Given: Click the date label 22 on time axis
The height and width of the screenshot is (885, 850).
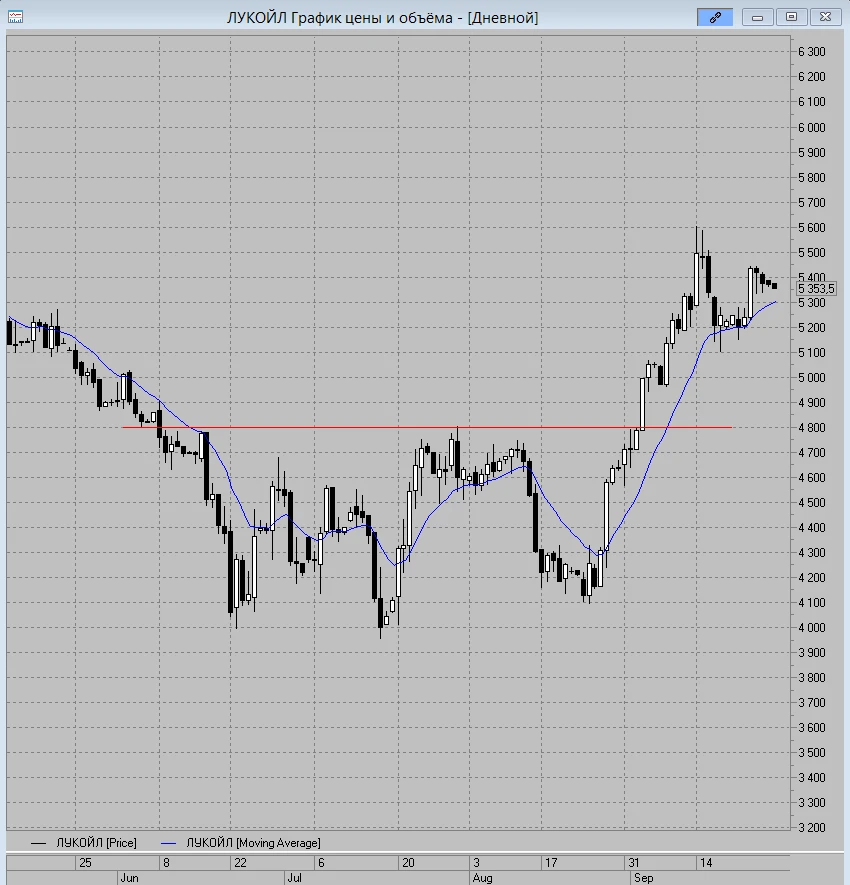Looking at the screenshot, I should [240, 862].
